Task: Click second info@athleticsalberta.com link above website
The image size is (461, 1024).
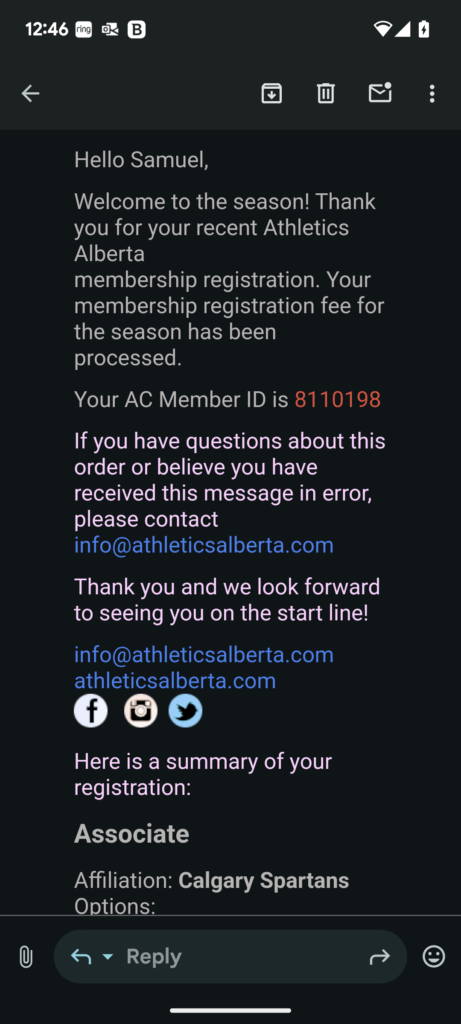Action: (x=204, y=654)
